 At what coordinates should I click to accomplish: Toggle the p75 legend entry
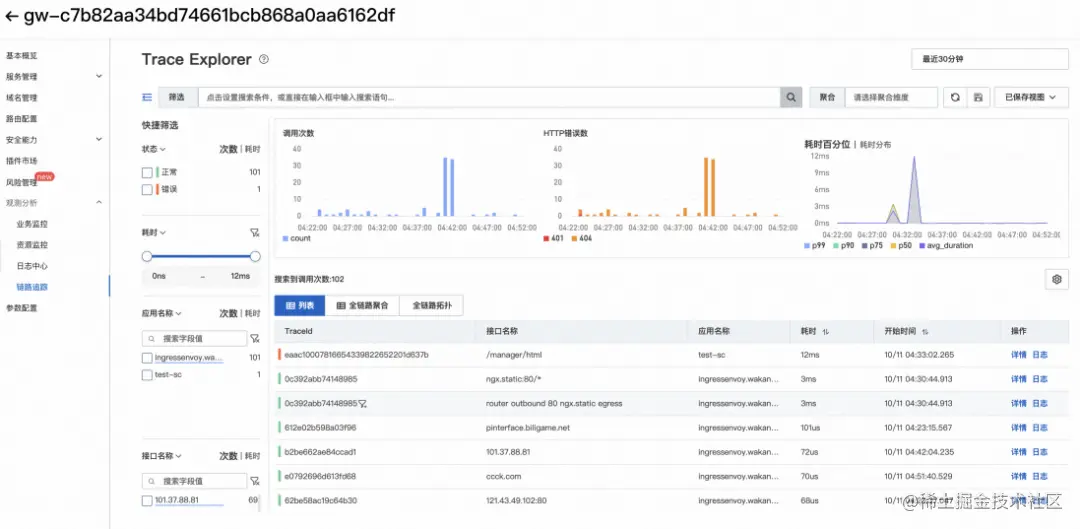pos(871,245)
